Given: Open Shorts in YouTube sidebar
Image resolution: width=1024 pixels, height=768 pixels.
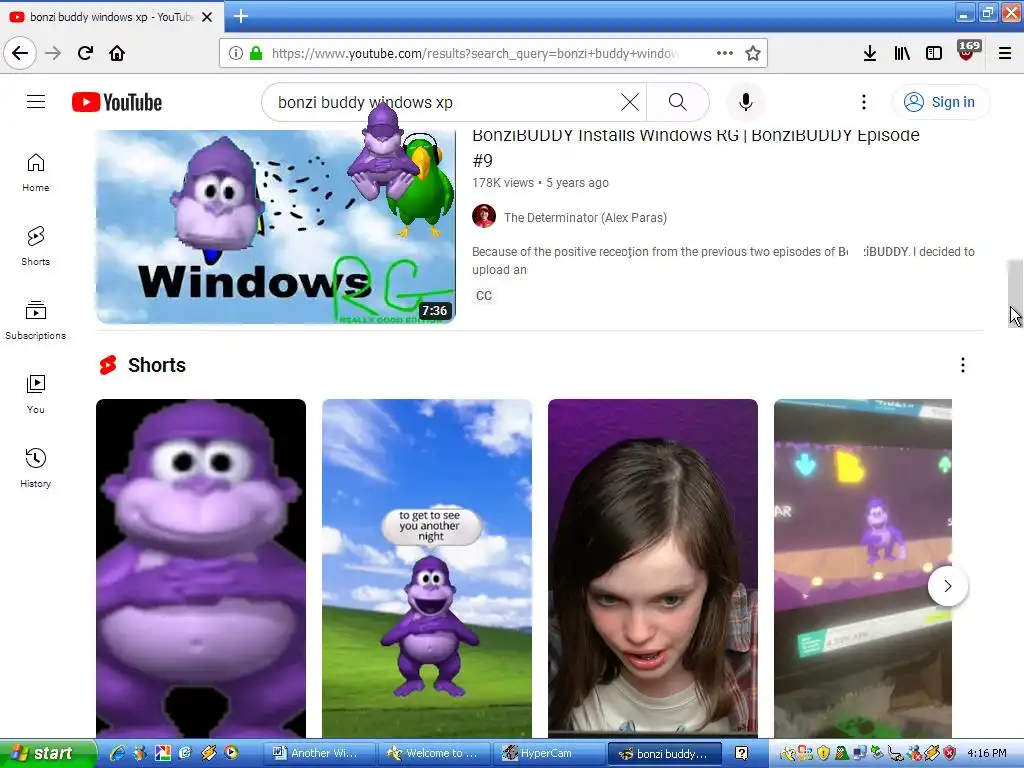Looking at the screenshot, I should [x=35, y=246].
